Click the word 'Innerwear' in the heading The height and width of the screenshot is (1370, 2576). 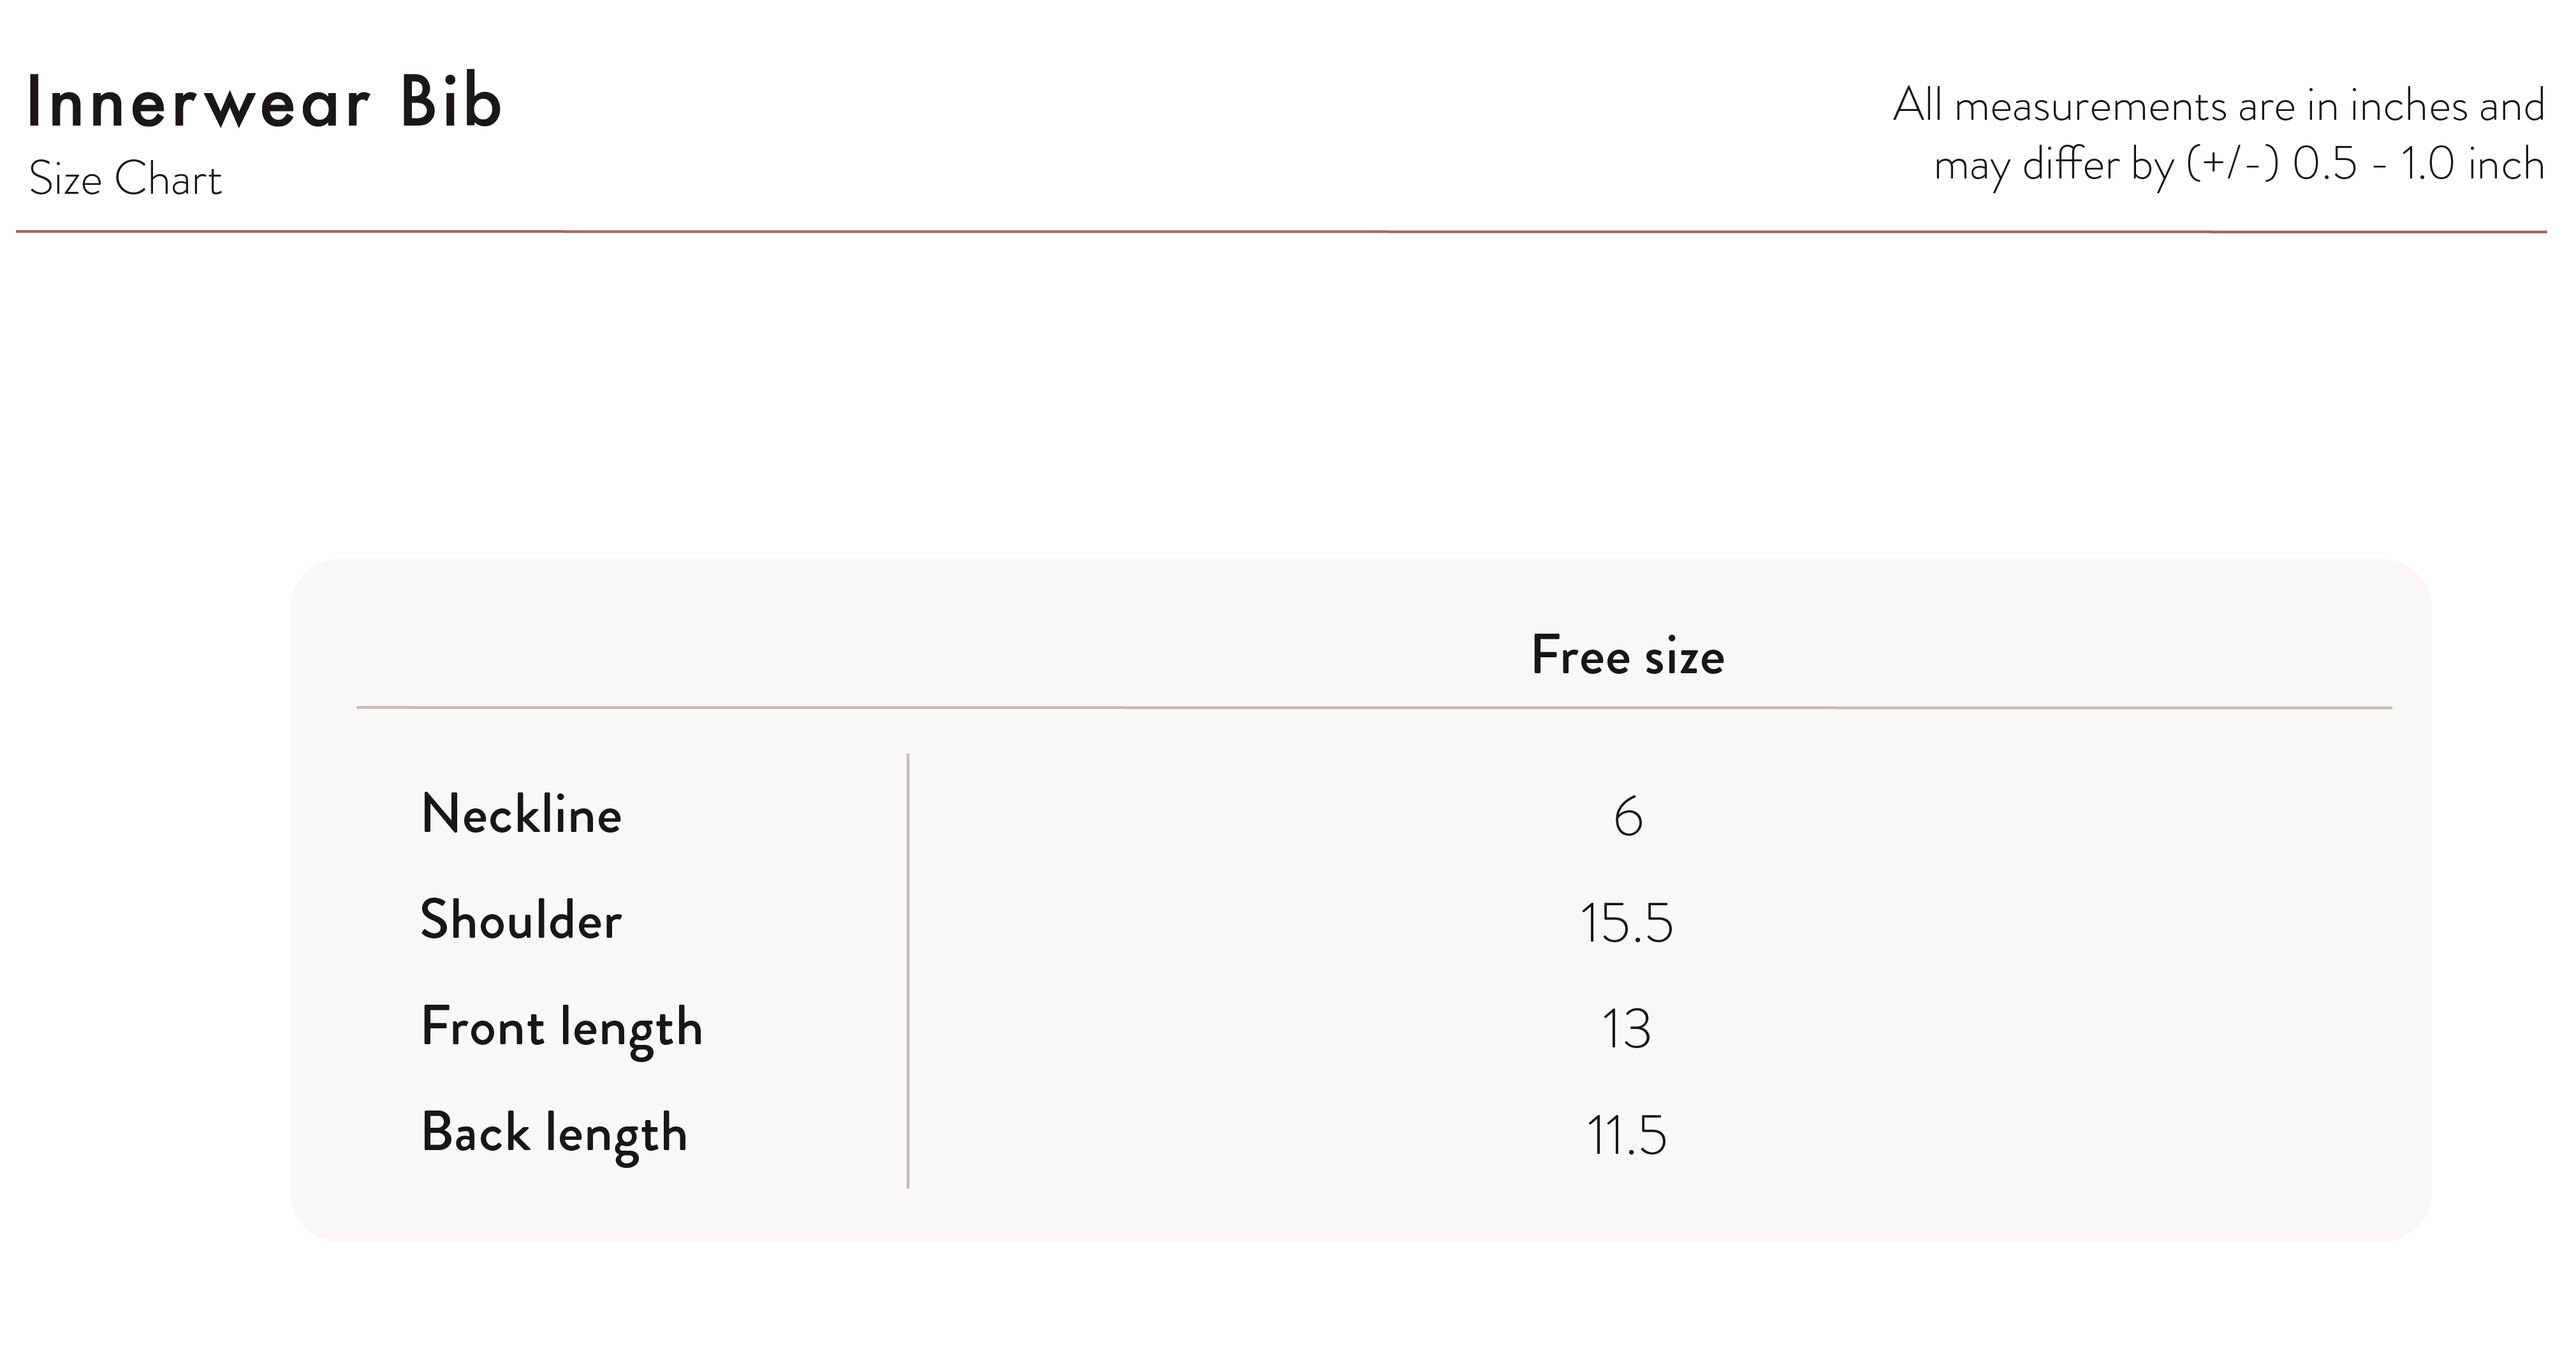click(x=198, y=102)
